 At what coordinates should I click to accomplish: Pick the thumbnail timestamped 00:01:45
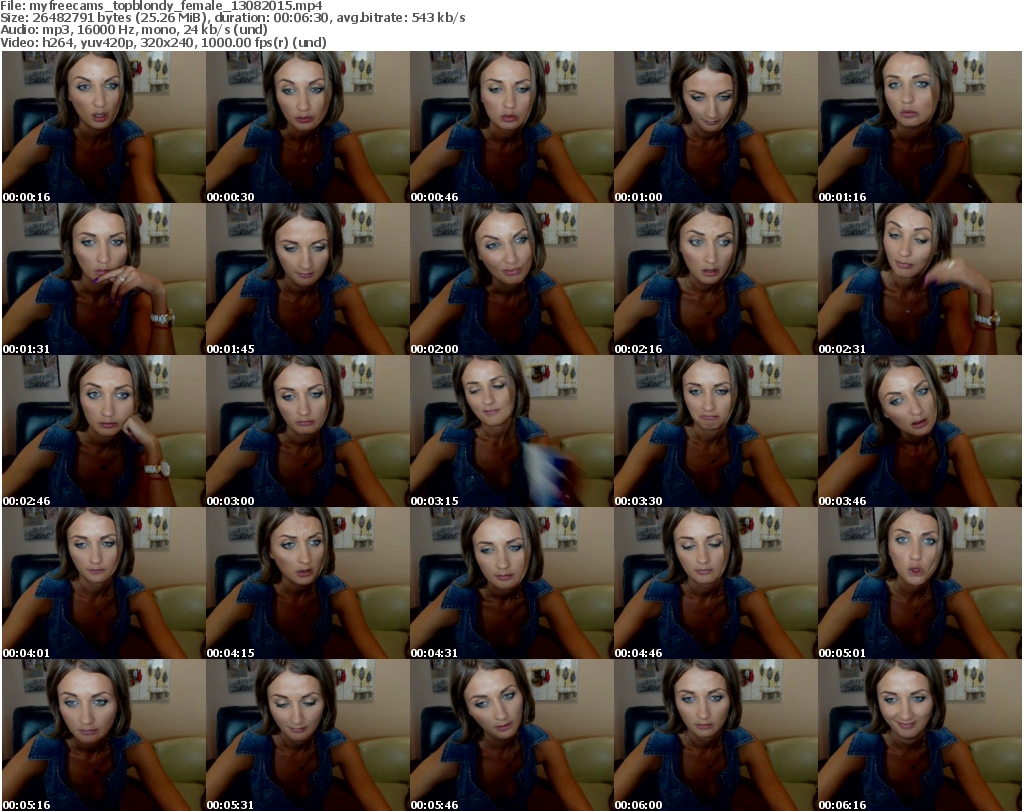point(308,279)
